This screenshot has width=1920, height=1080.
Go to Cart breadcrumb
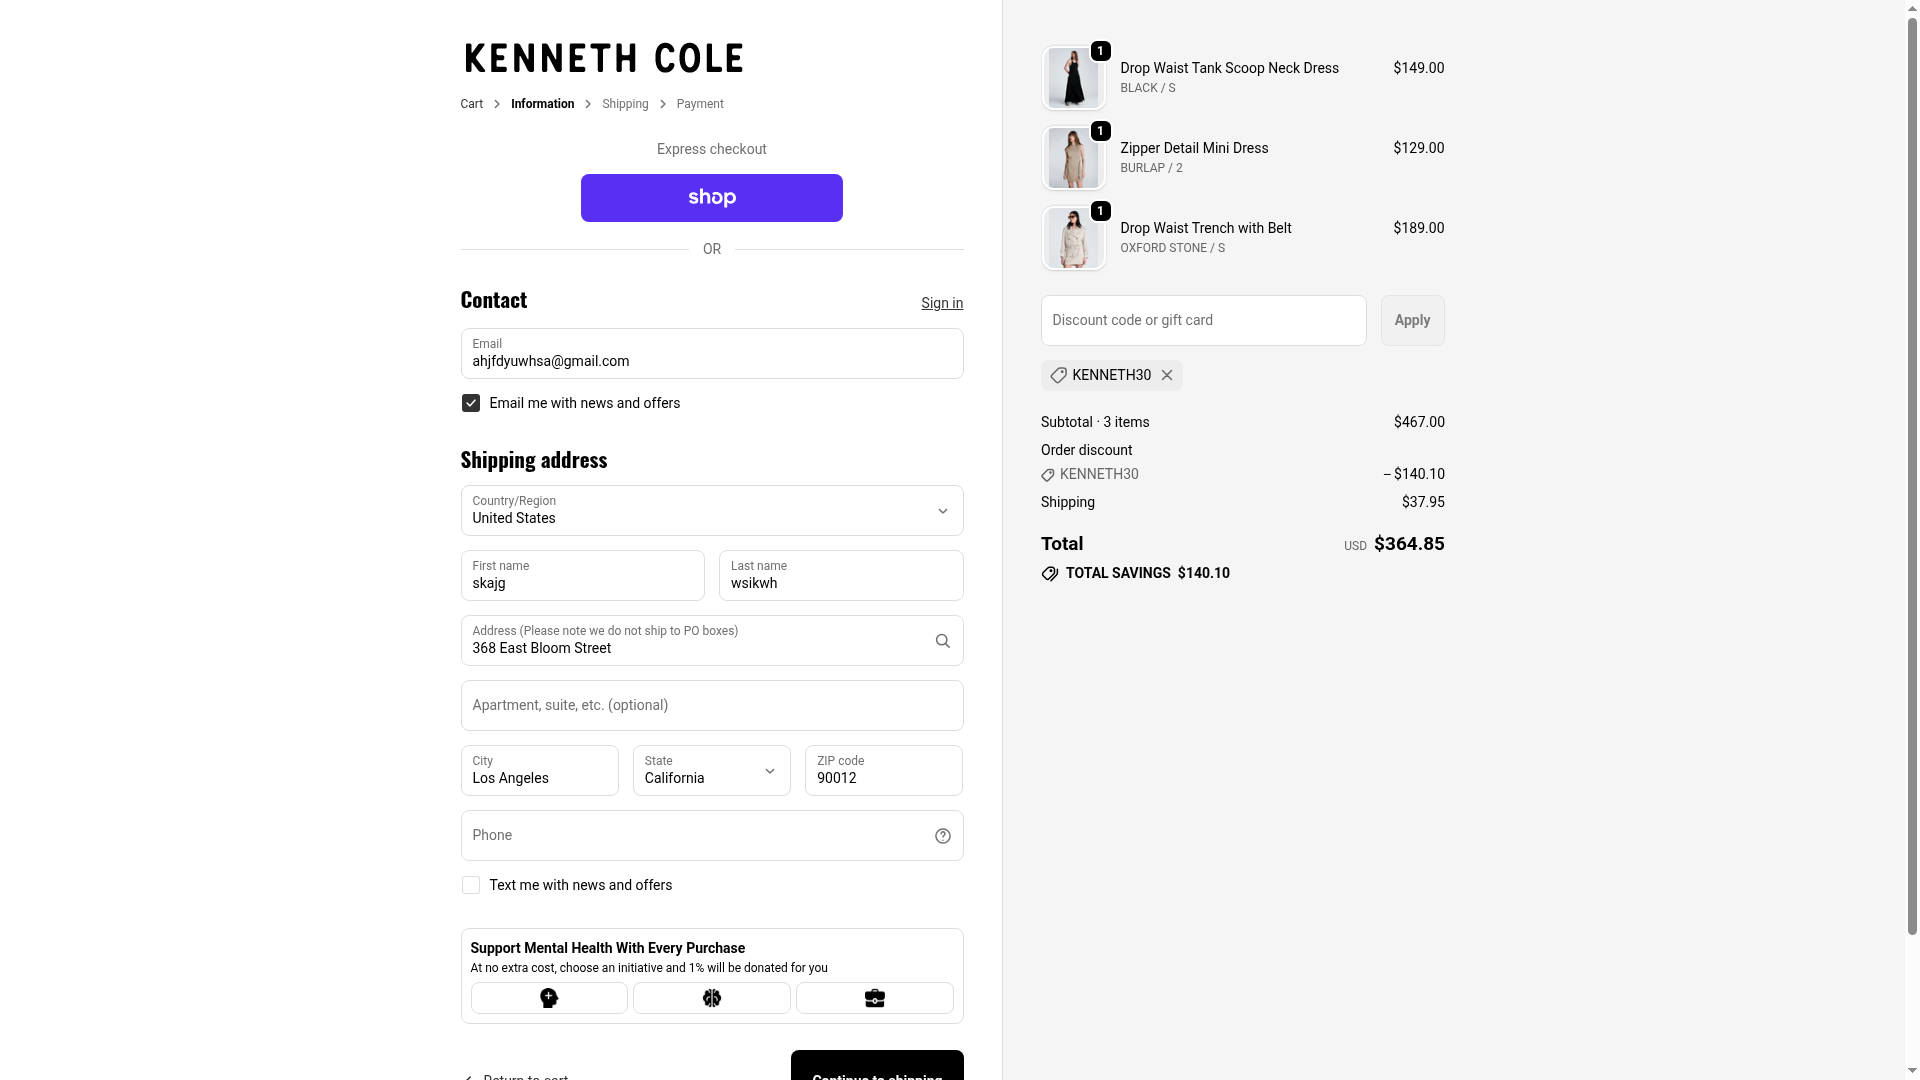pyautogui.click(x=471, y=104)
